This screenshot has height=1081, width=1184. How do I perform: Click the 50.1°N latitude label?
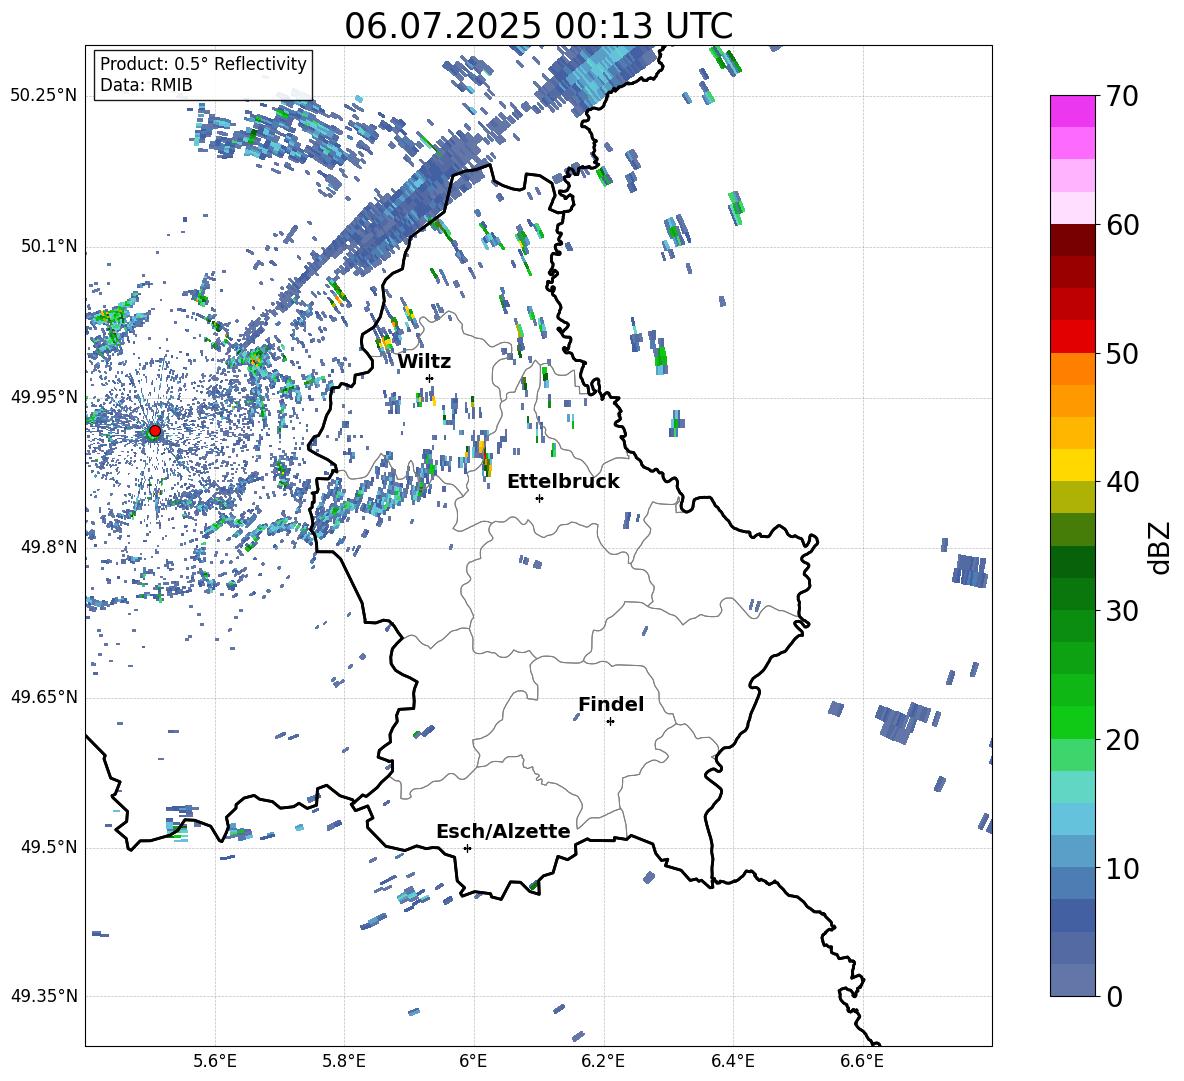(x=49, y=246)
